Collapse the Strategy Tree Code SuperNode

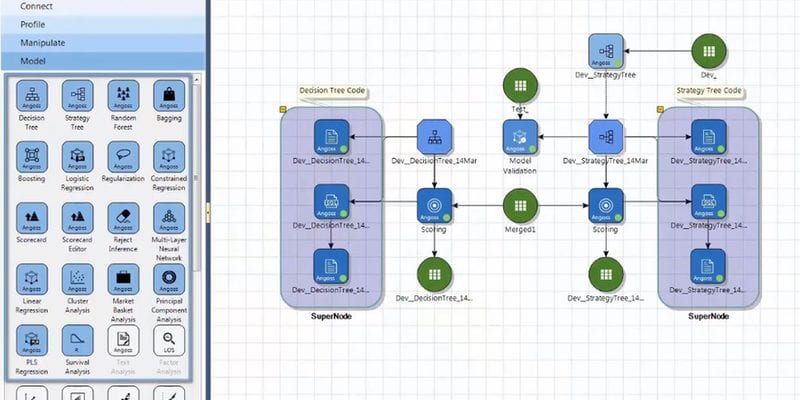[x=660, y=109]
